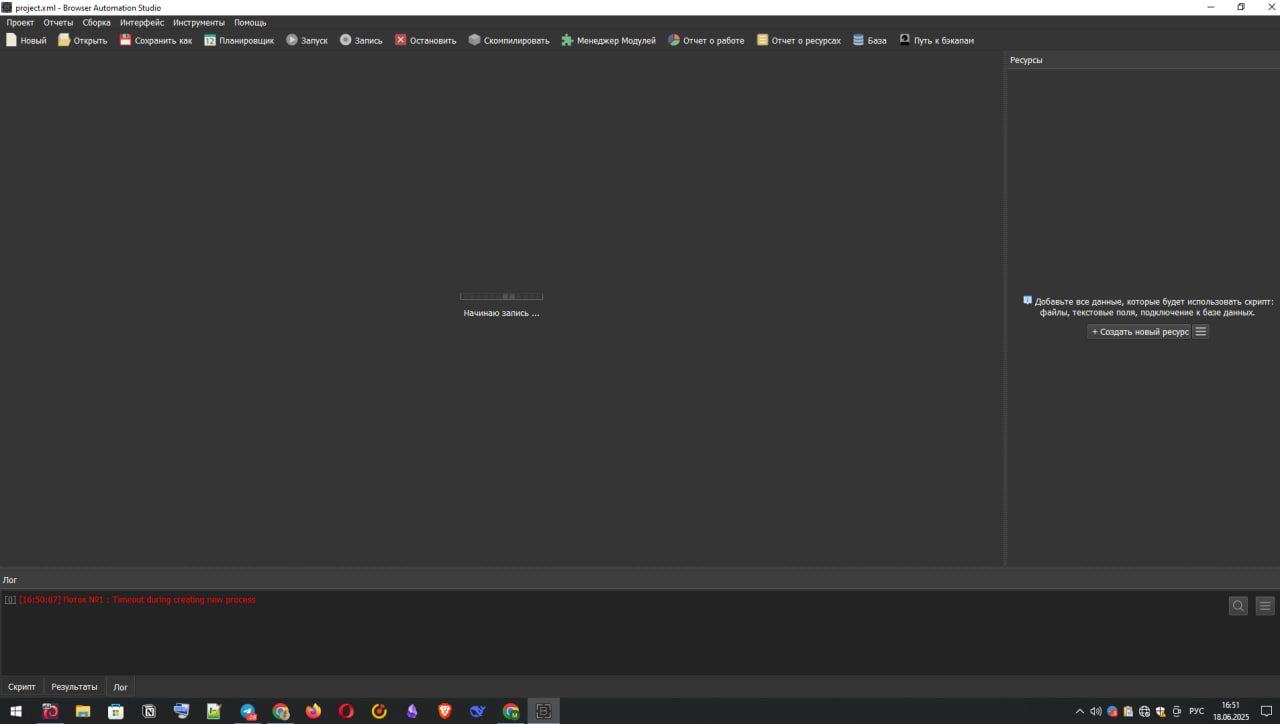Open the Проект menu
Viewport: 1280px width, 724px height.
pos(20,22)
